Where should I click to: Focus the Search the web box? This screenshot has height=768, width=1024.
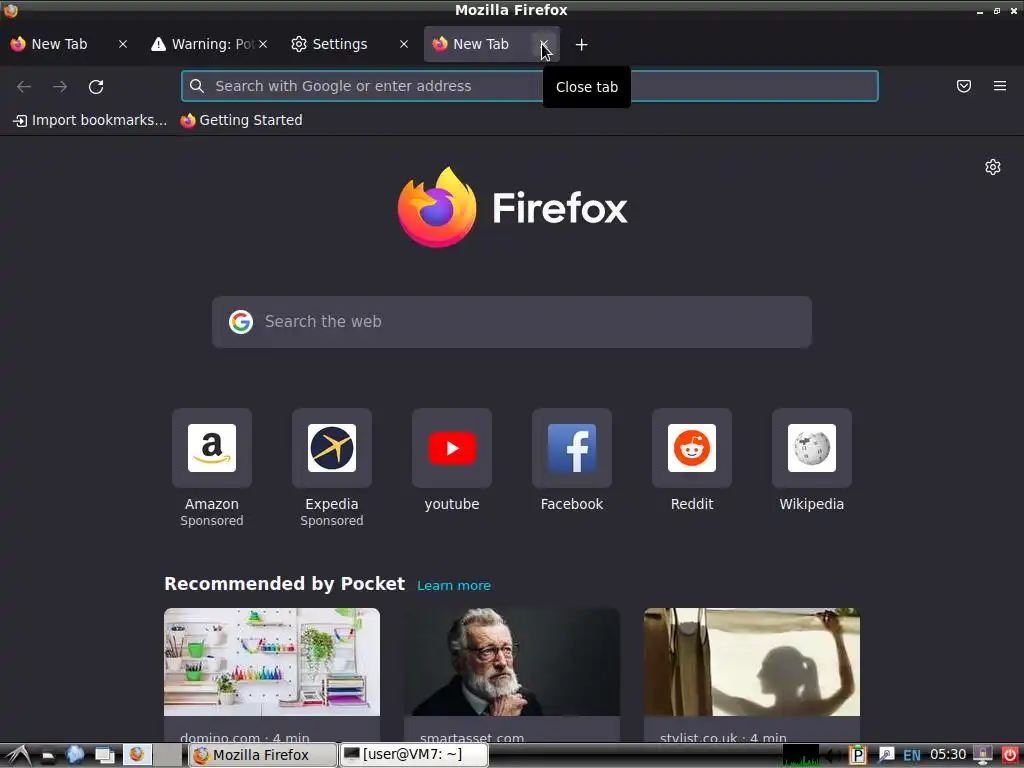512,322
